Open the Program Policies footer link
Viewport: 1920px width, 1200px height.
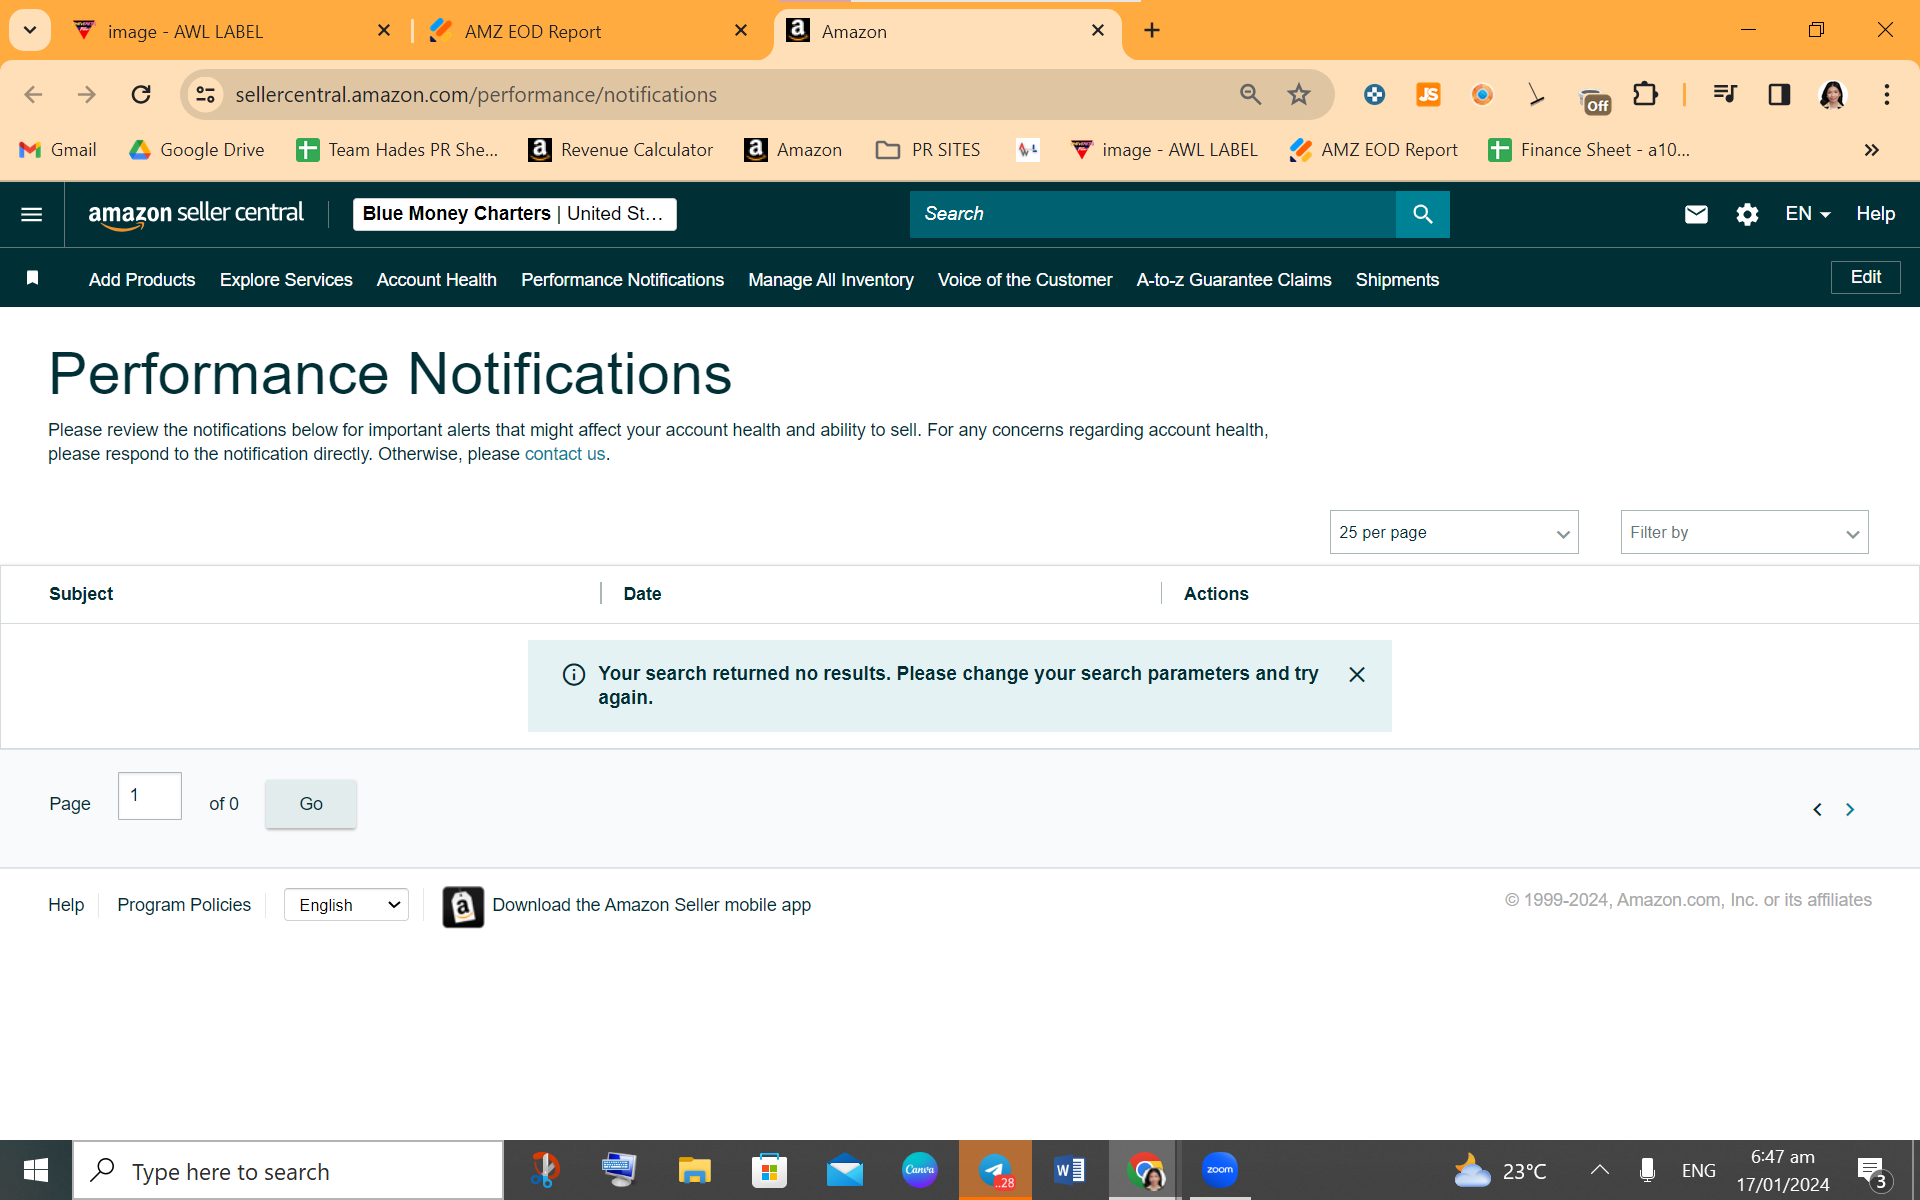[x=184, y=905]
